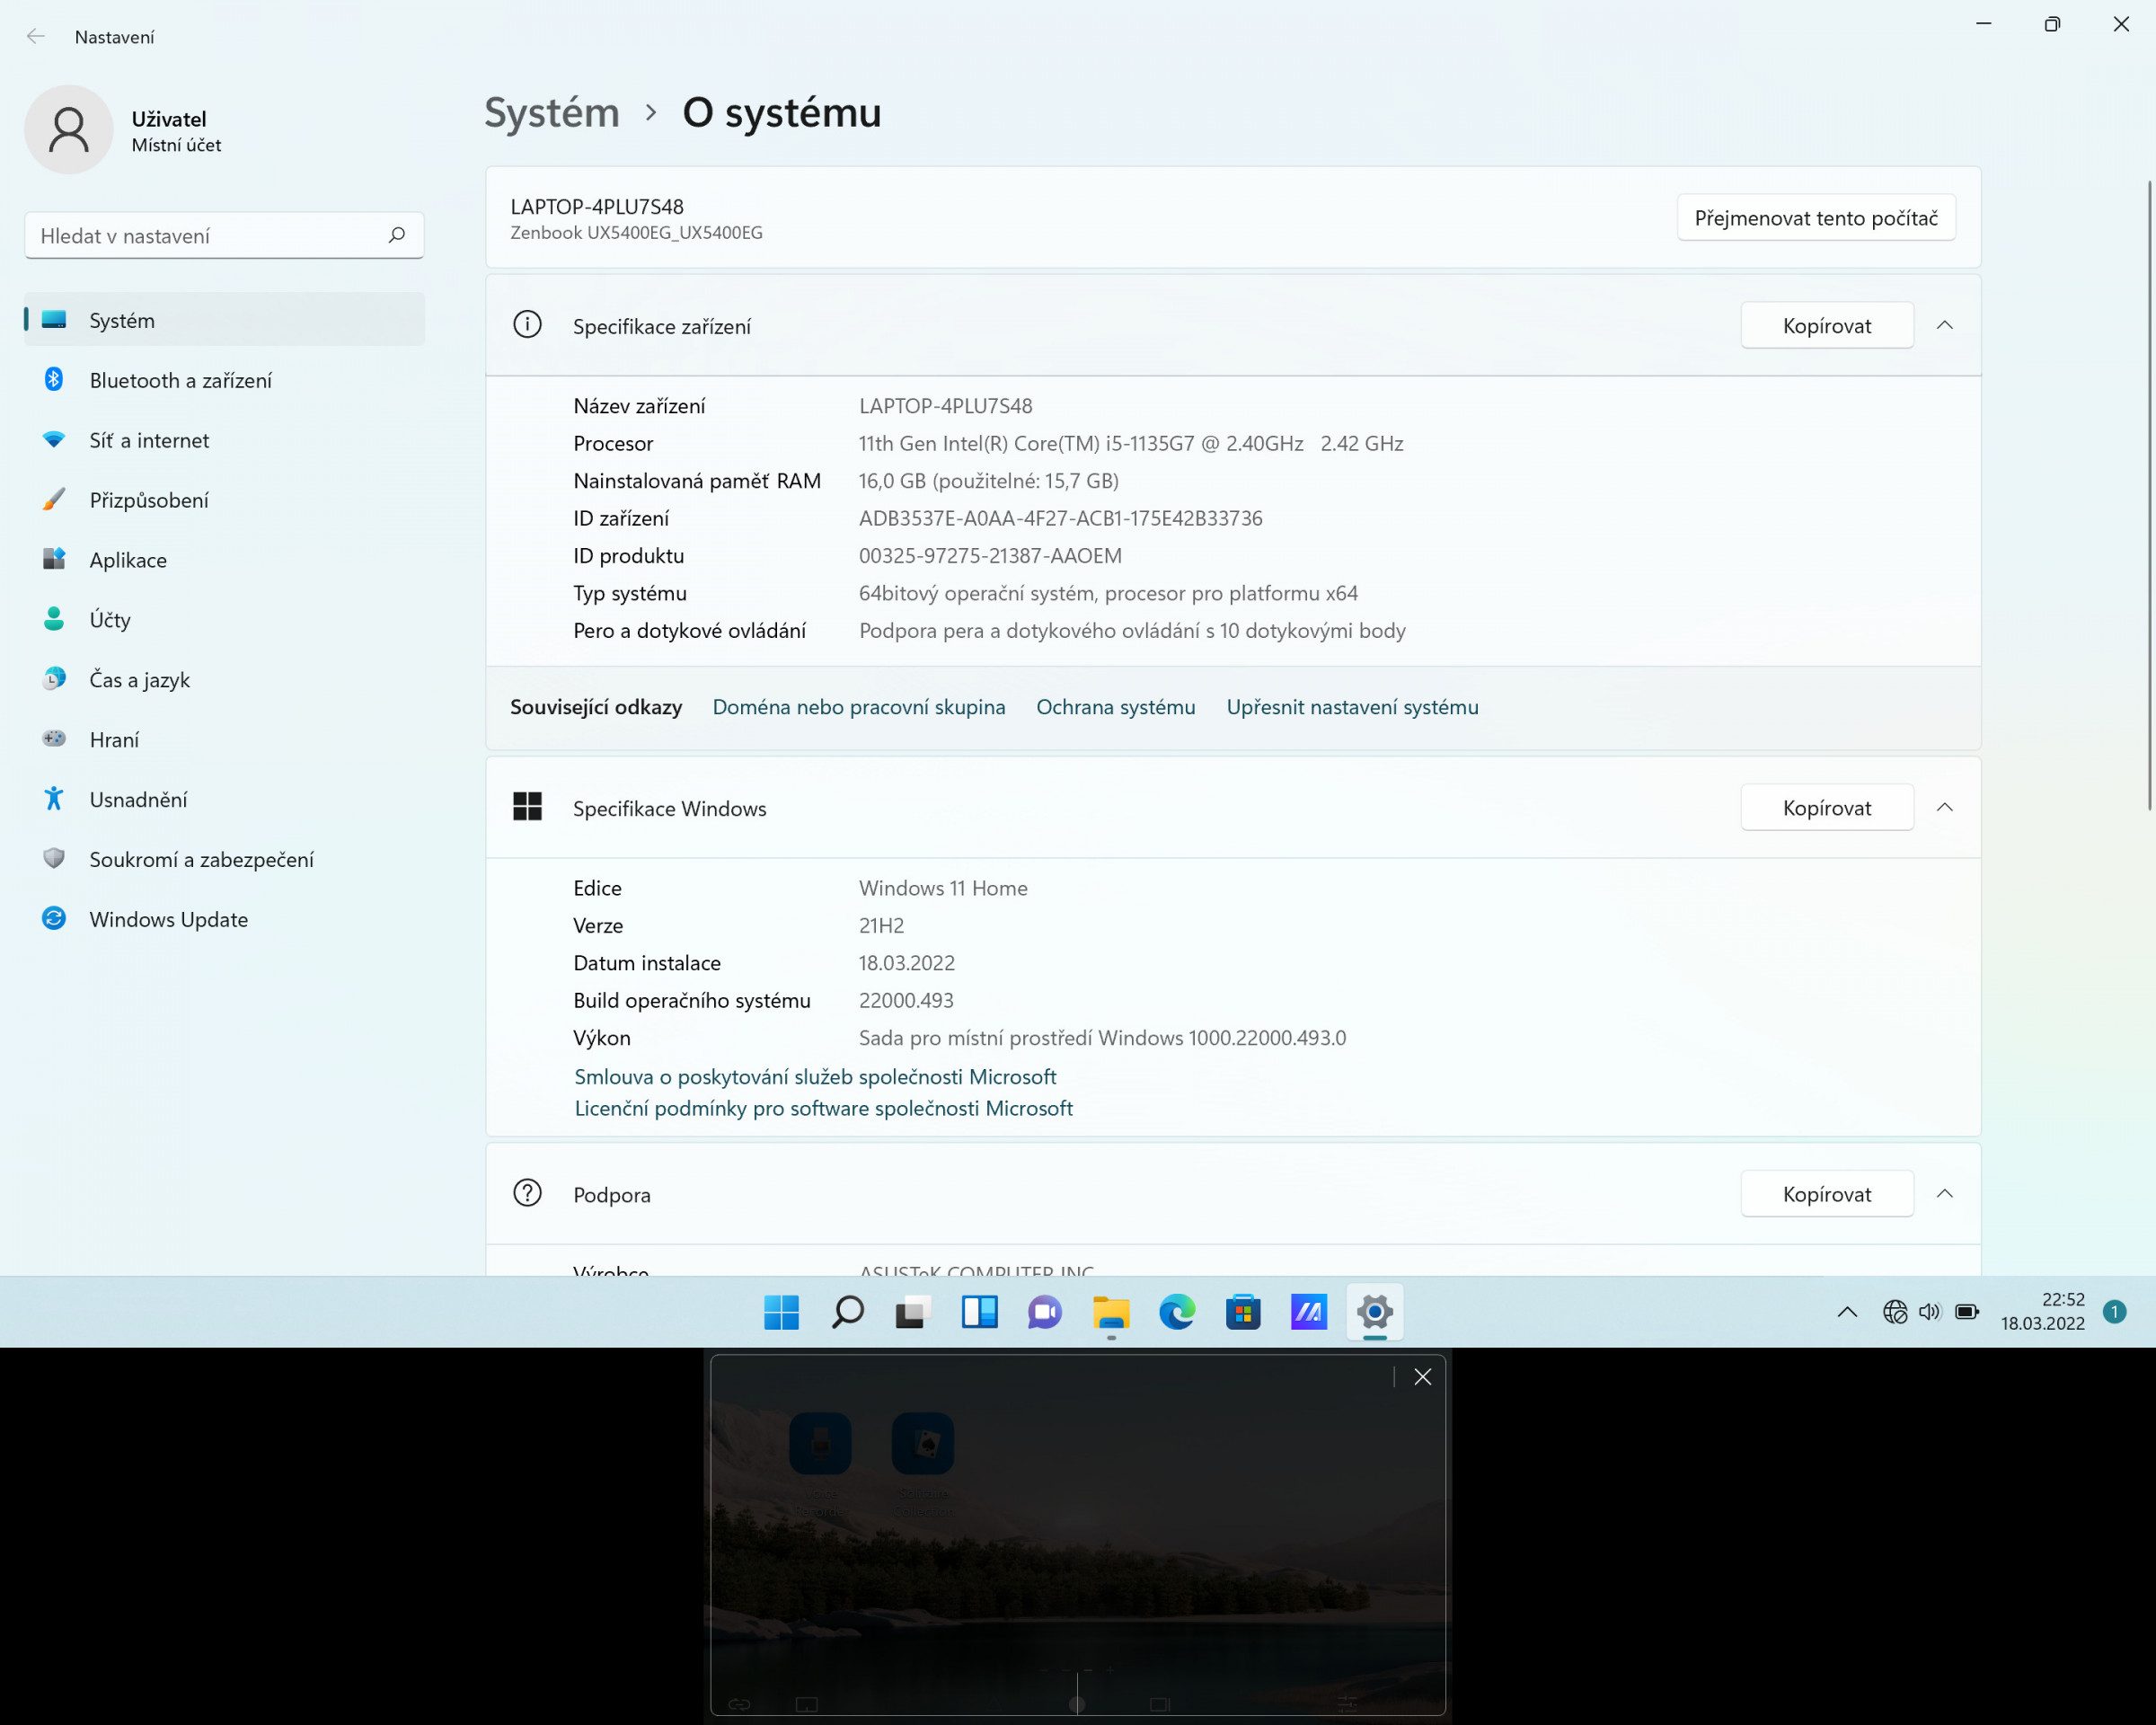Screen dimensions: 2156x1725
Task: Open the clock showing 22:52
Action: pyautogui.click(x=2042, y=1312)
